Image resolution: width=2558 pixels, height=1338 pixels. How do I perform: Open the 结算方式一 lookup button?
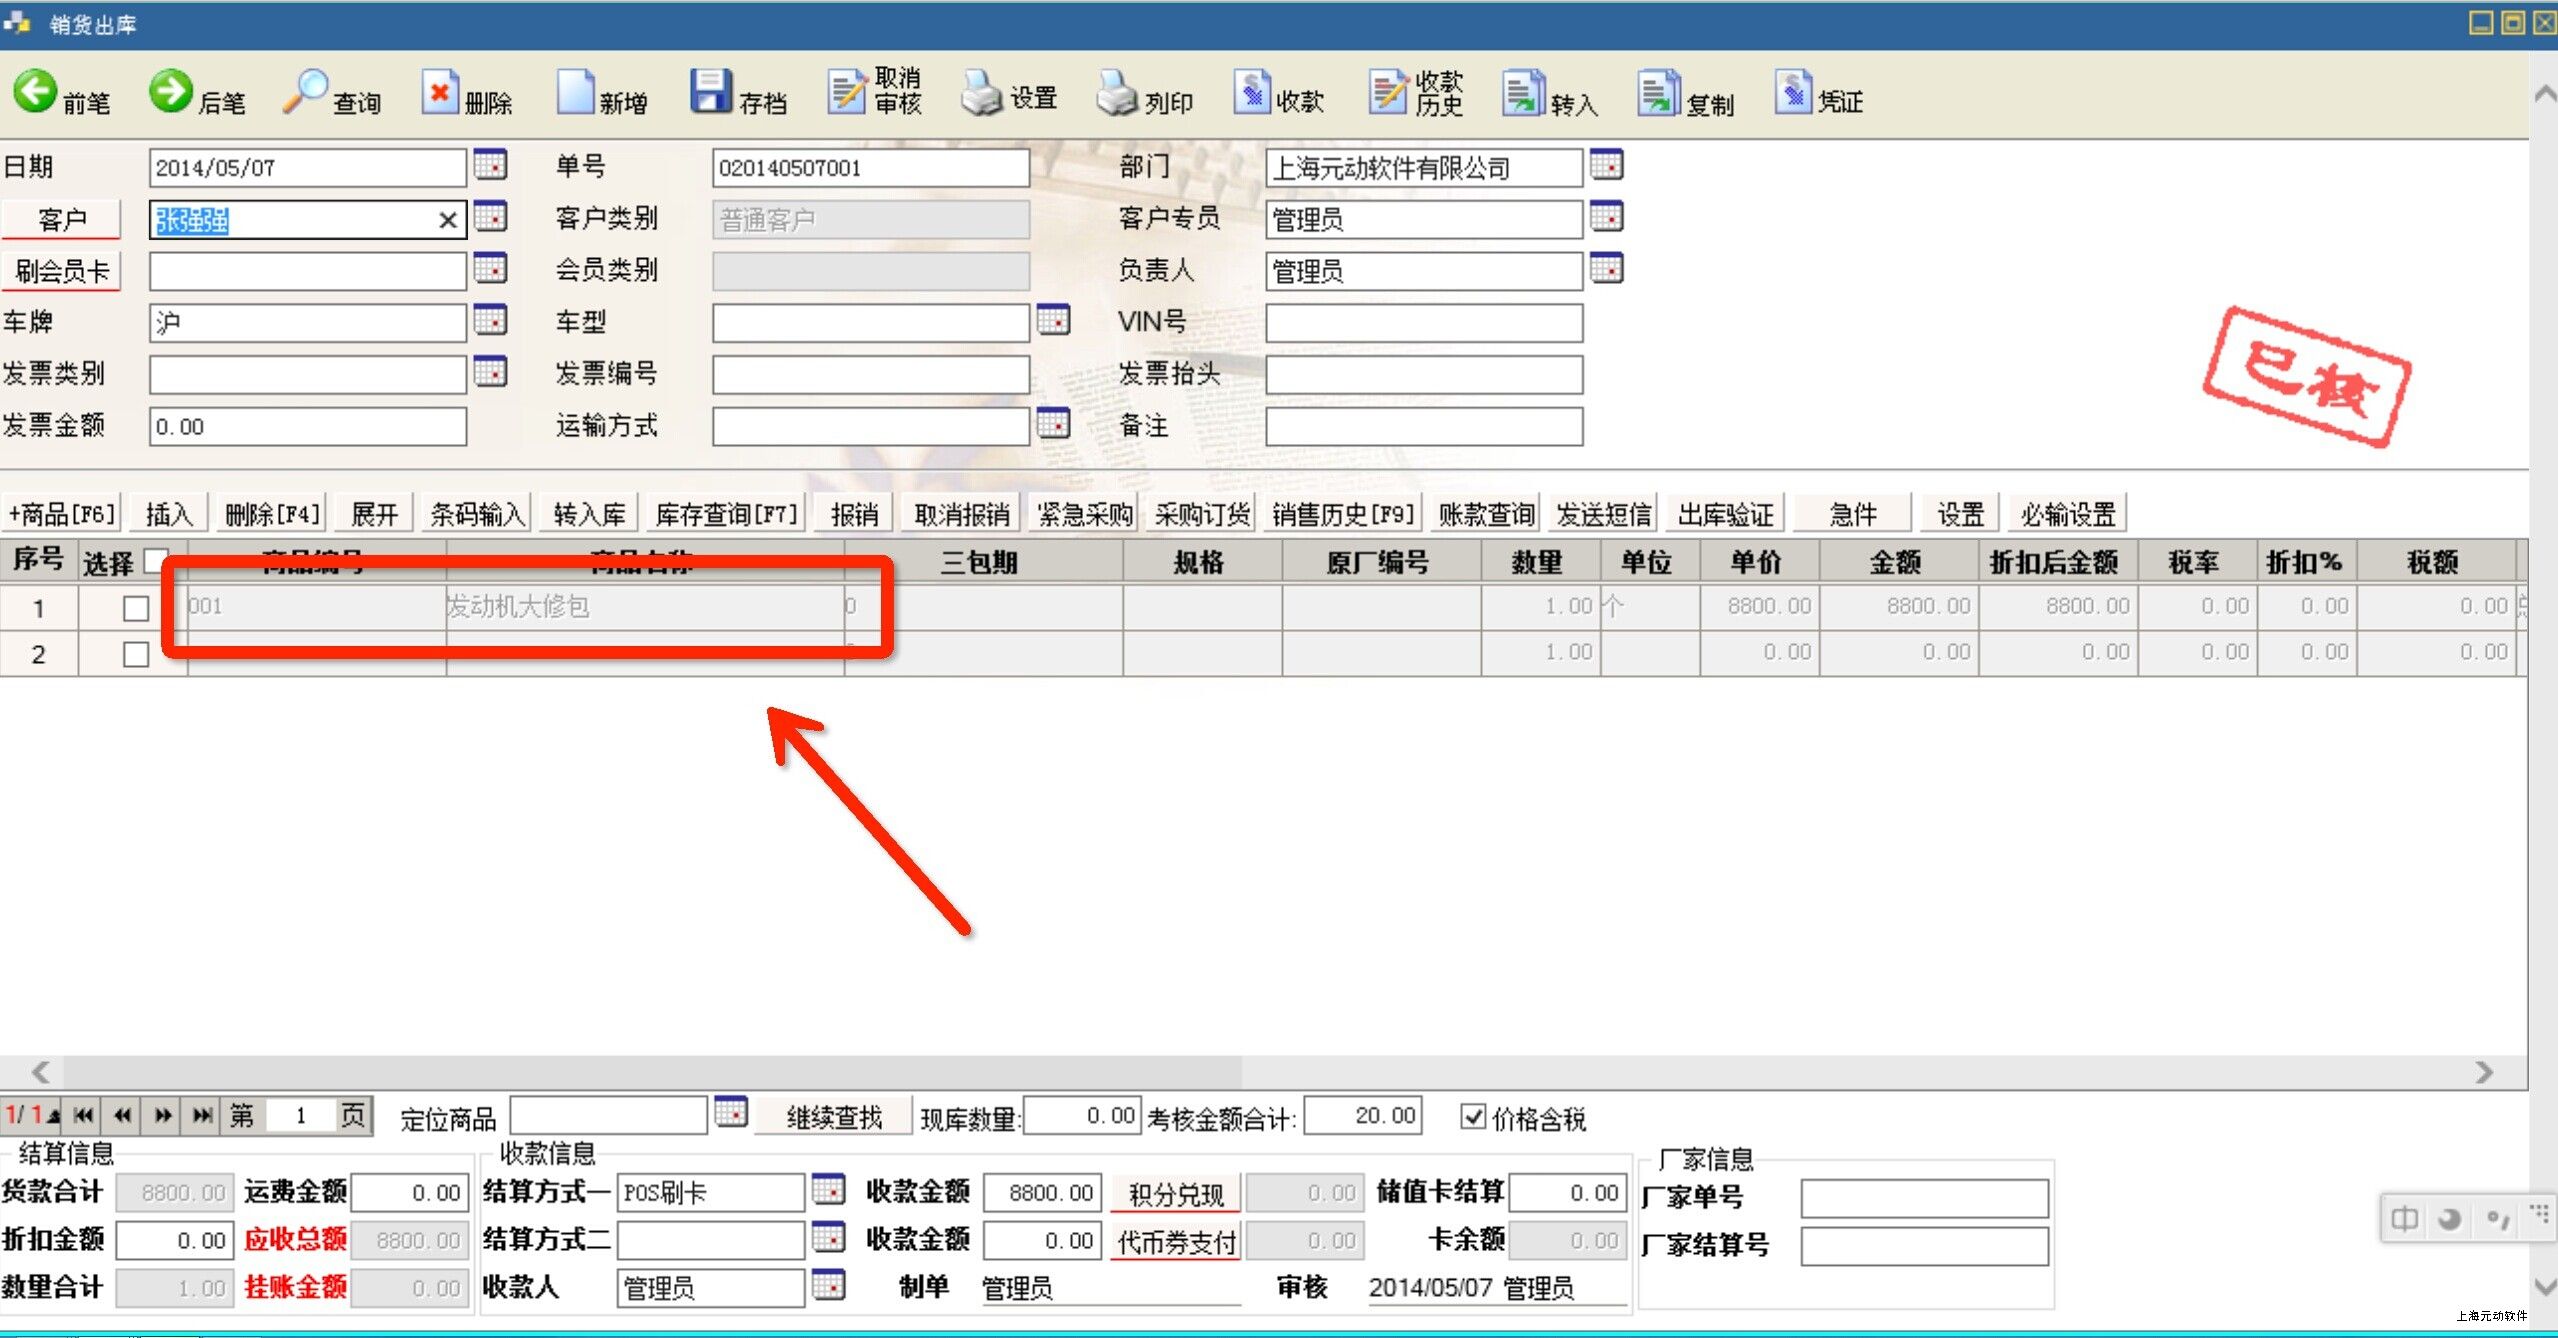click(x=828, y=1190)
